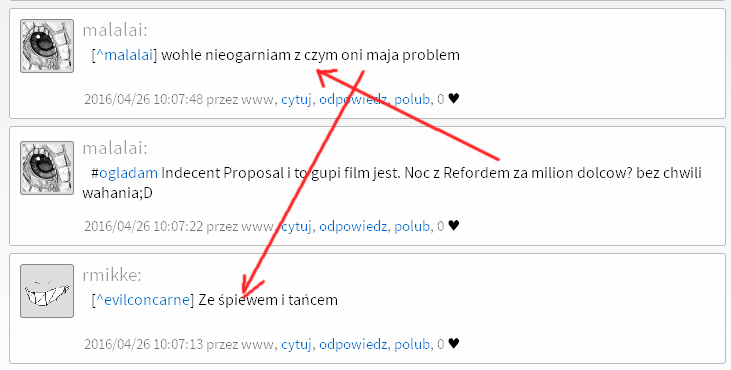Viewport: 731px width, 370px height.
Task: Click odpowiedz on the 10:07:48 post
Action: 353,99
